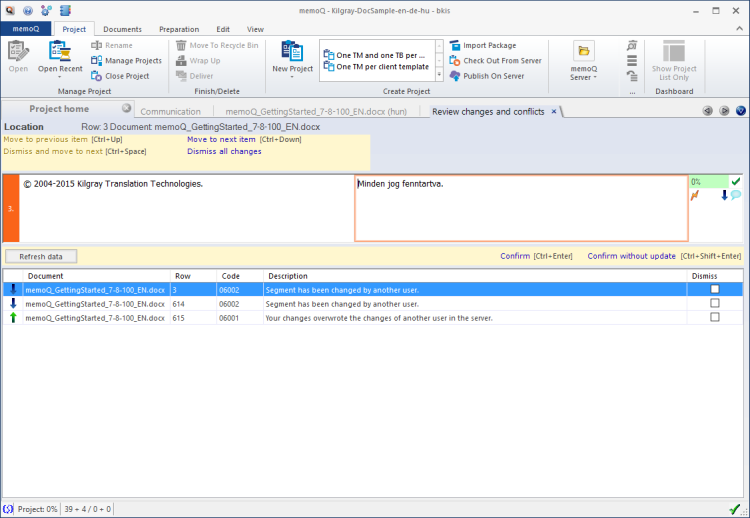This screenshot has height=518, width=750.
Task: Click the Dismiss all changes link
Action: pos(224,151)
